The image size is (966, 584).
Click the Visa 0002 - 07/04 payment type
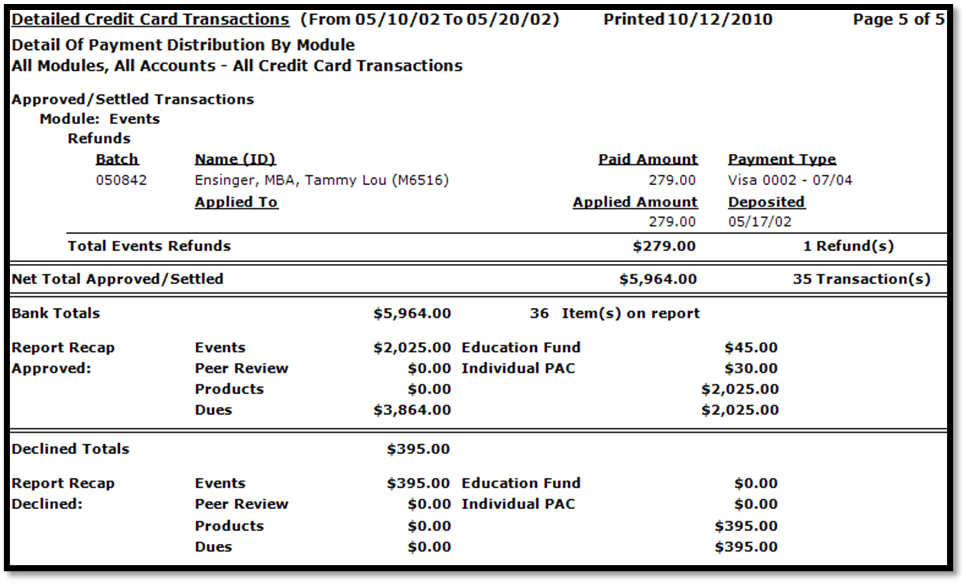tap(790, 180)
